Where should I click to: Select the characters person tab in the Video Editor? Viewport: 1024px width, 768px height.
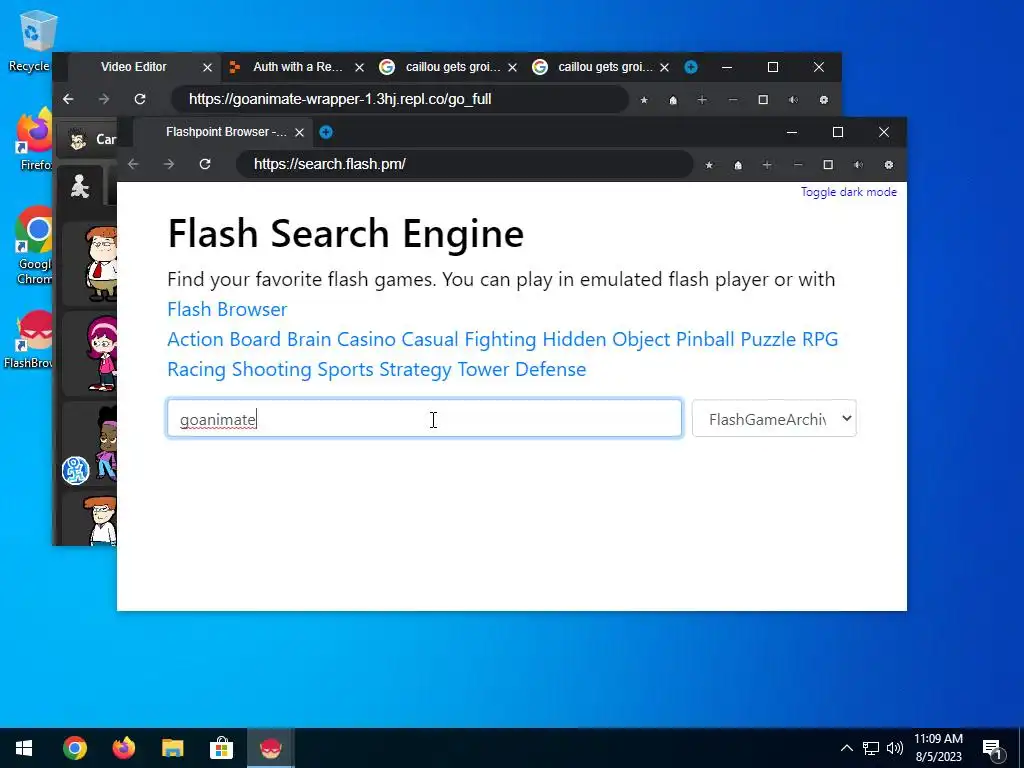click(80, 187)
